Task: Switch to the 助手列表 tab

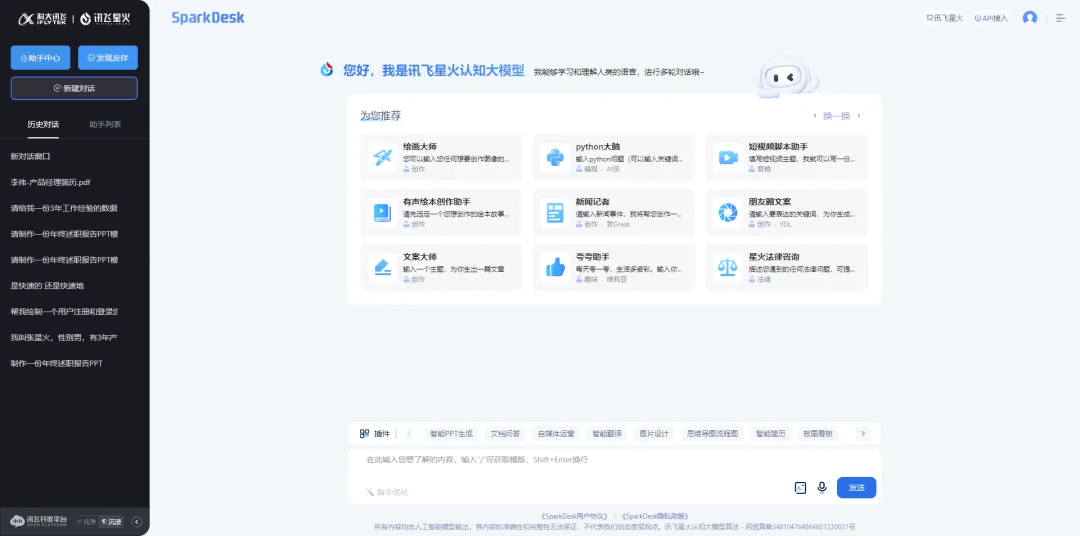Action: 105,125
